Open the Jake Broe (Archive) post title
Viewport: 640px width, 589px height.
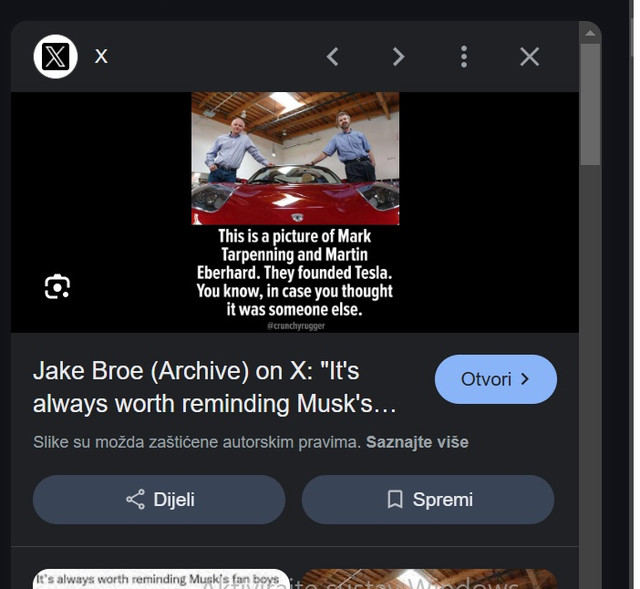(x=214, y=387)
